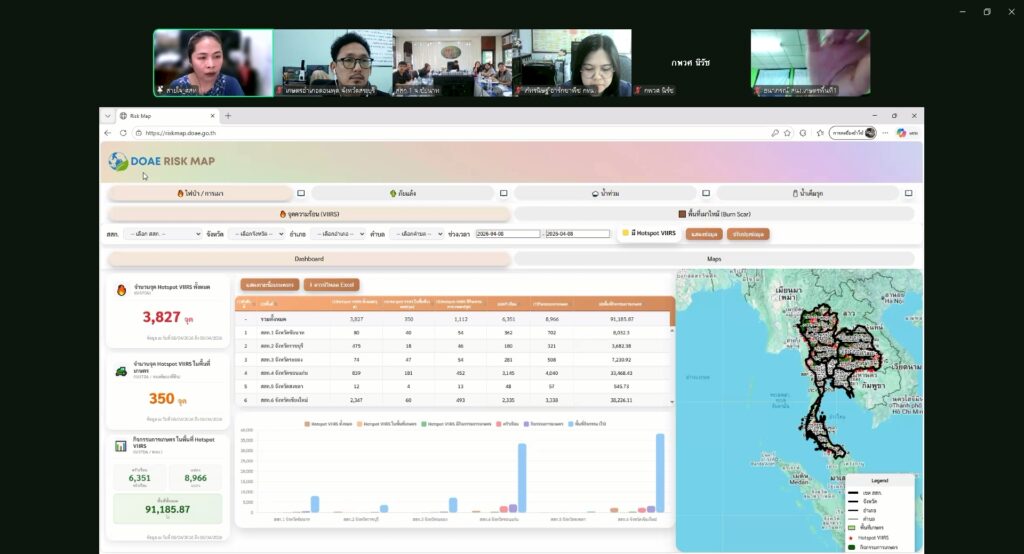Click the Excel download button
1024x554 pixels.
[x=331, y=285]
